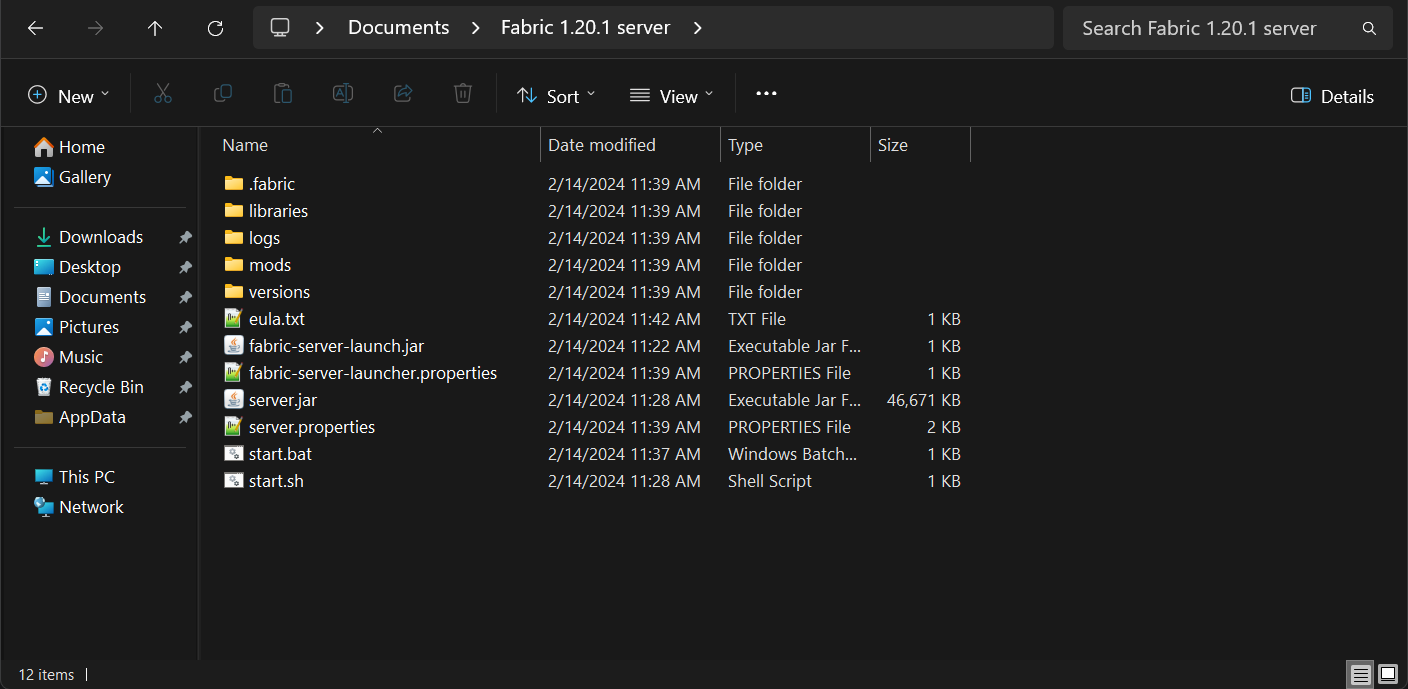Open the See more ellipsis menu
The image size is (1408, 689).
point(766,94)
